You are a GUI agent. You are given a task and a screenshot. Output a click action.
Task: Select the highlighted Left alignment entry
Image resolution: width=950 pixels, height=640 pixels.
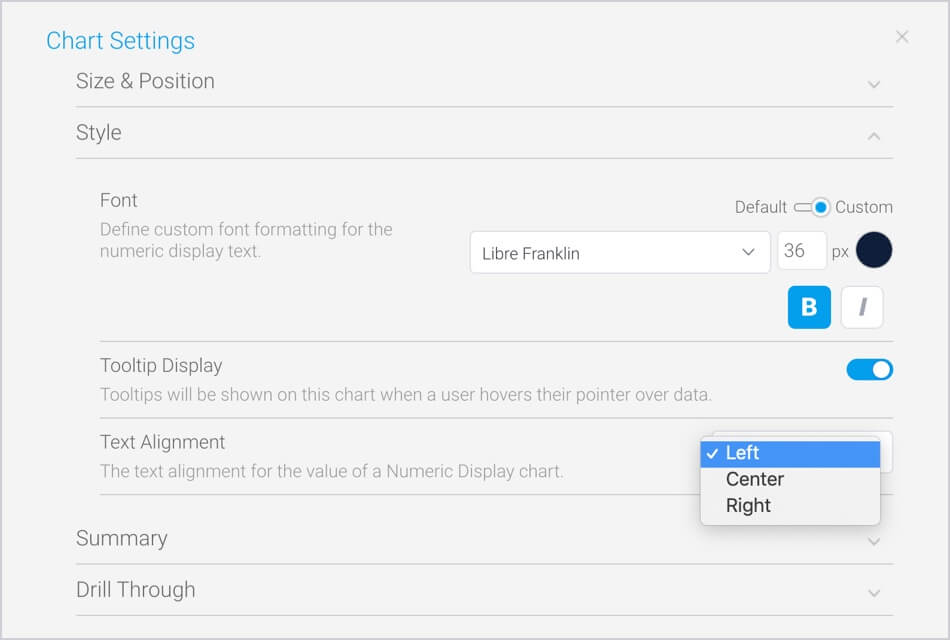click(x=744, y=453)
